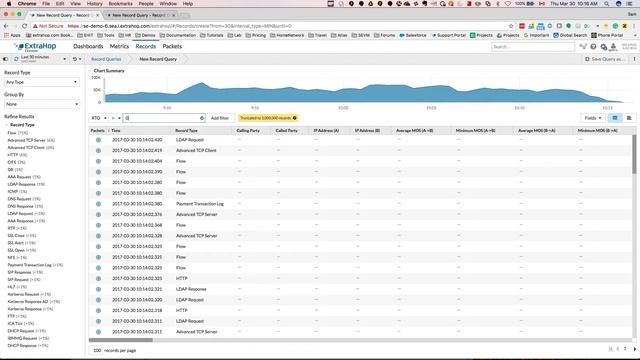Go to the Metrics tab

119,47
